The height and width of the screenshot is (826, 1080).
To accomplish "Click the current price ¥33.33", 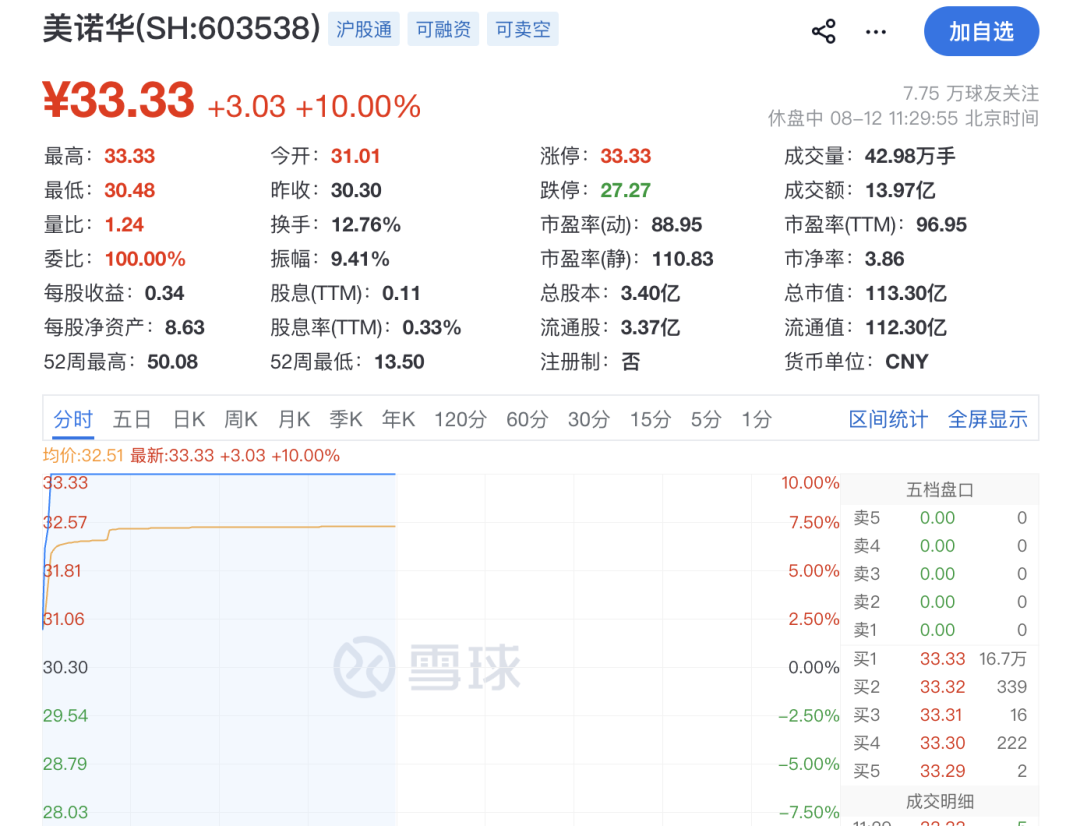I will point(118,101).
